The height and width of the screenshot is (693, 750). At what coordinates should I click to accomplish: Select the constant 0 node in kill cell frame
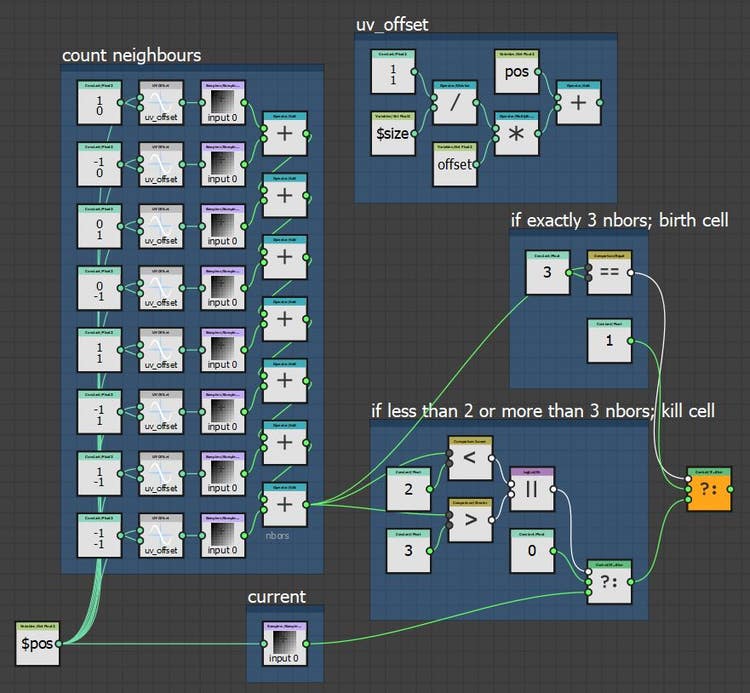(x=532, y=551)
